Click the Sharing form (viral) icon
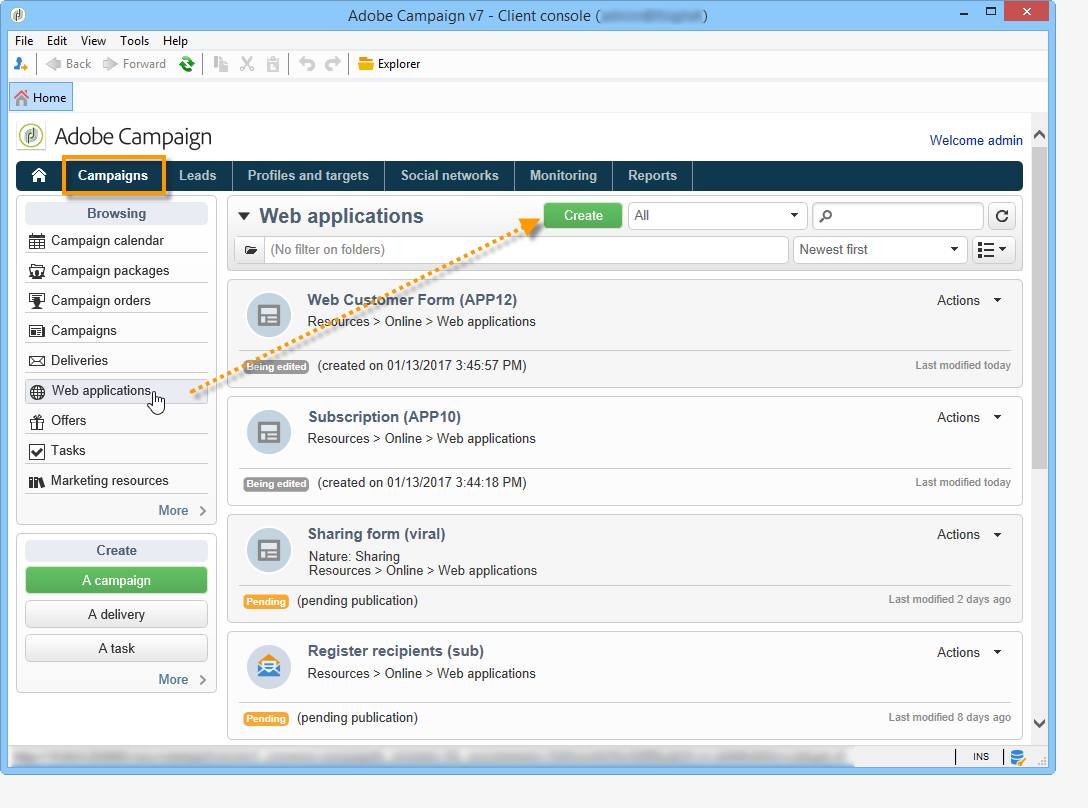 click(269, 550)
